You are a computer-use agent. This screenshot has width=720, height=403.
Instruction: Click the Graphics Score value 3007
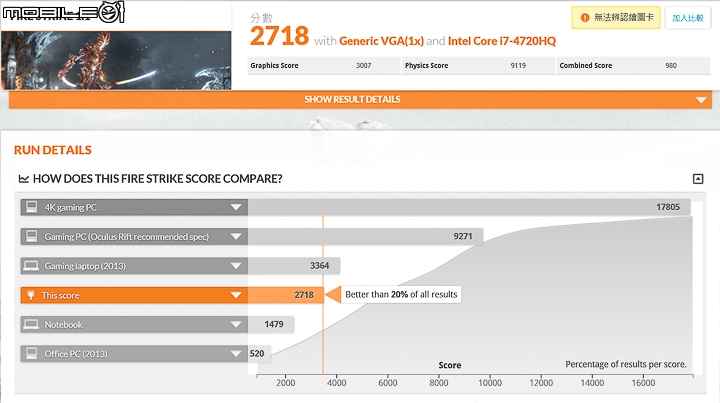click(363, 66)
